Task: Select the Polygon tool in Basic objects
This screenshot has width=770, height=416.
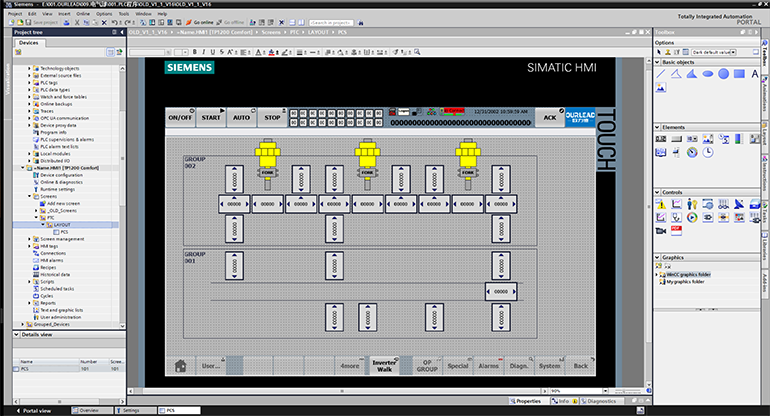Action: [692, 74]
